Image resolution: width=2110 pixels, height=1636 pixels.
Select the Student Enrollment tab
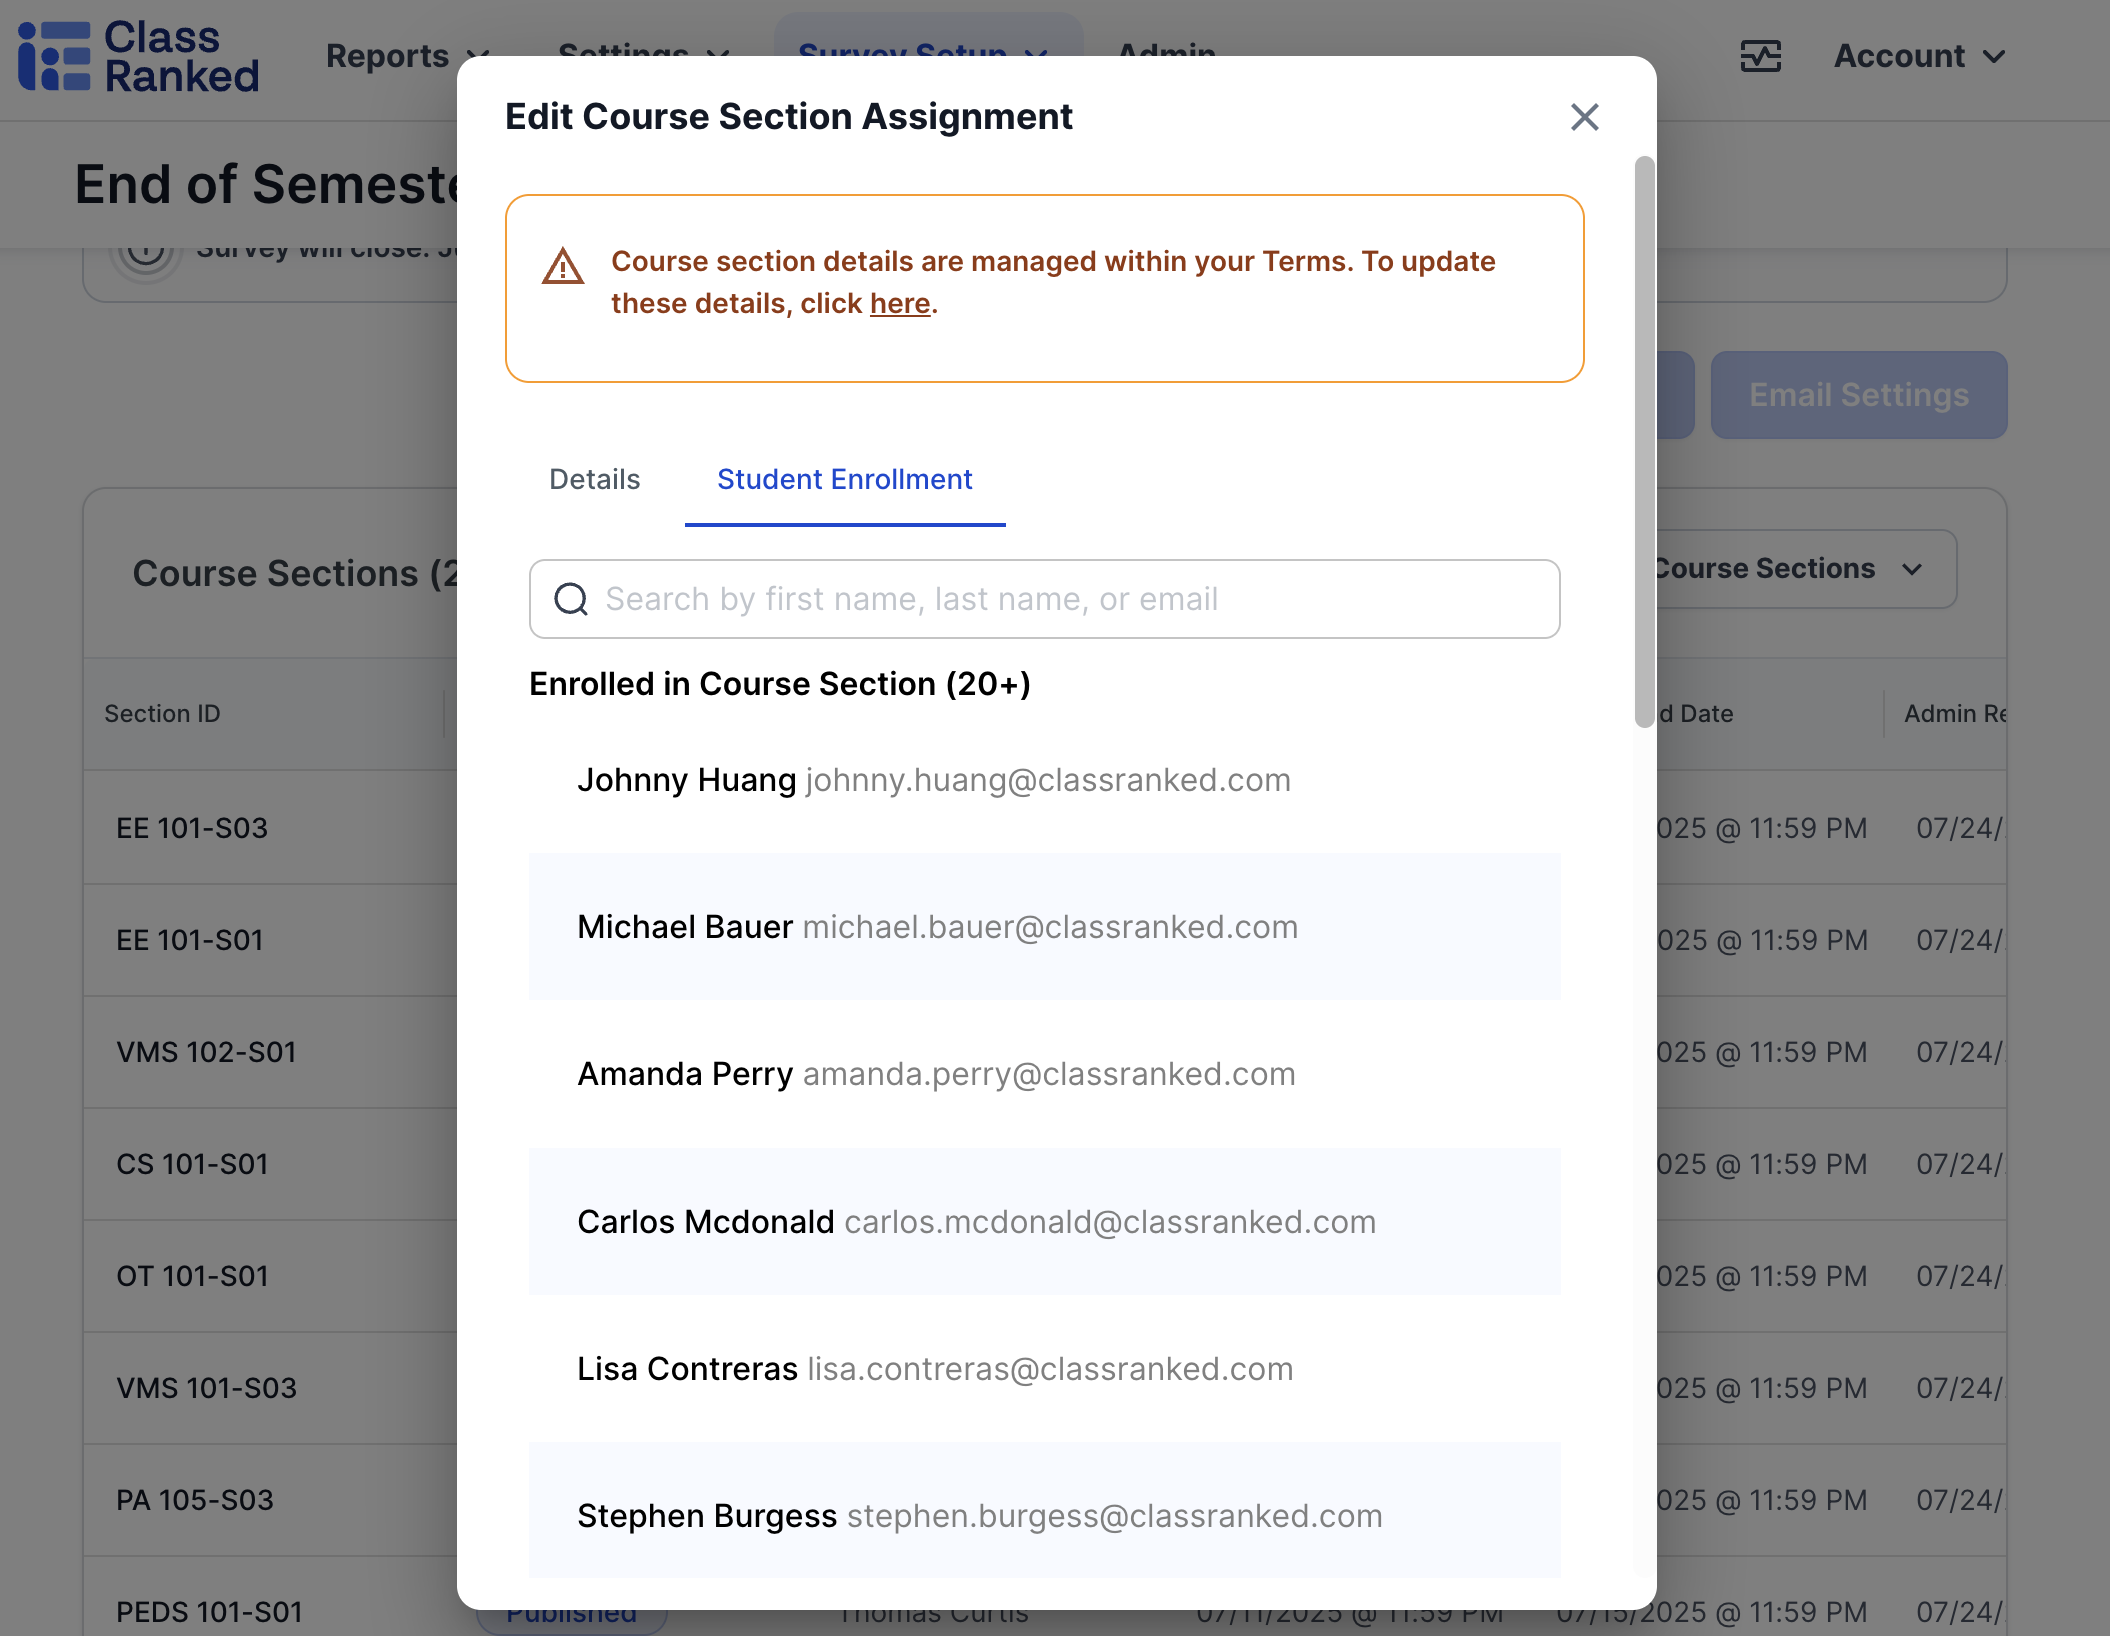[844, 479]
